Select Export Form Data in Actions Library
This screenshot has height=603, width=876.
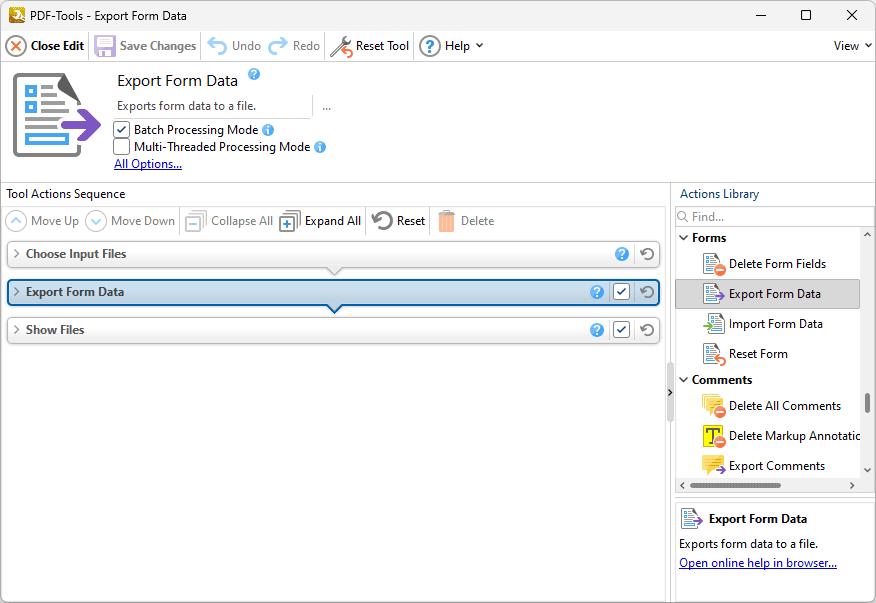[x=767, y=294]
